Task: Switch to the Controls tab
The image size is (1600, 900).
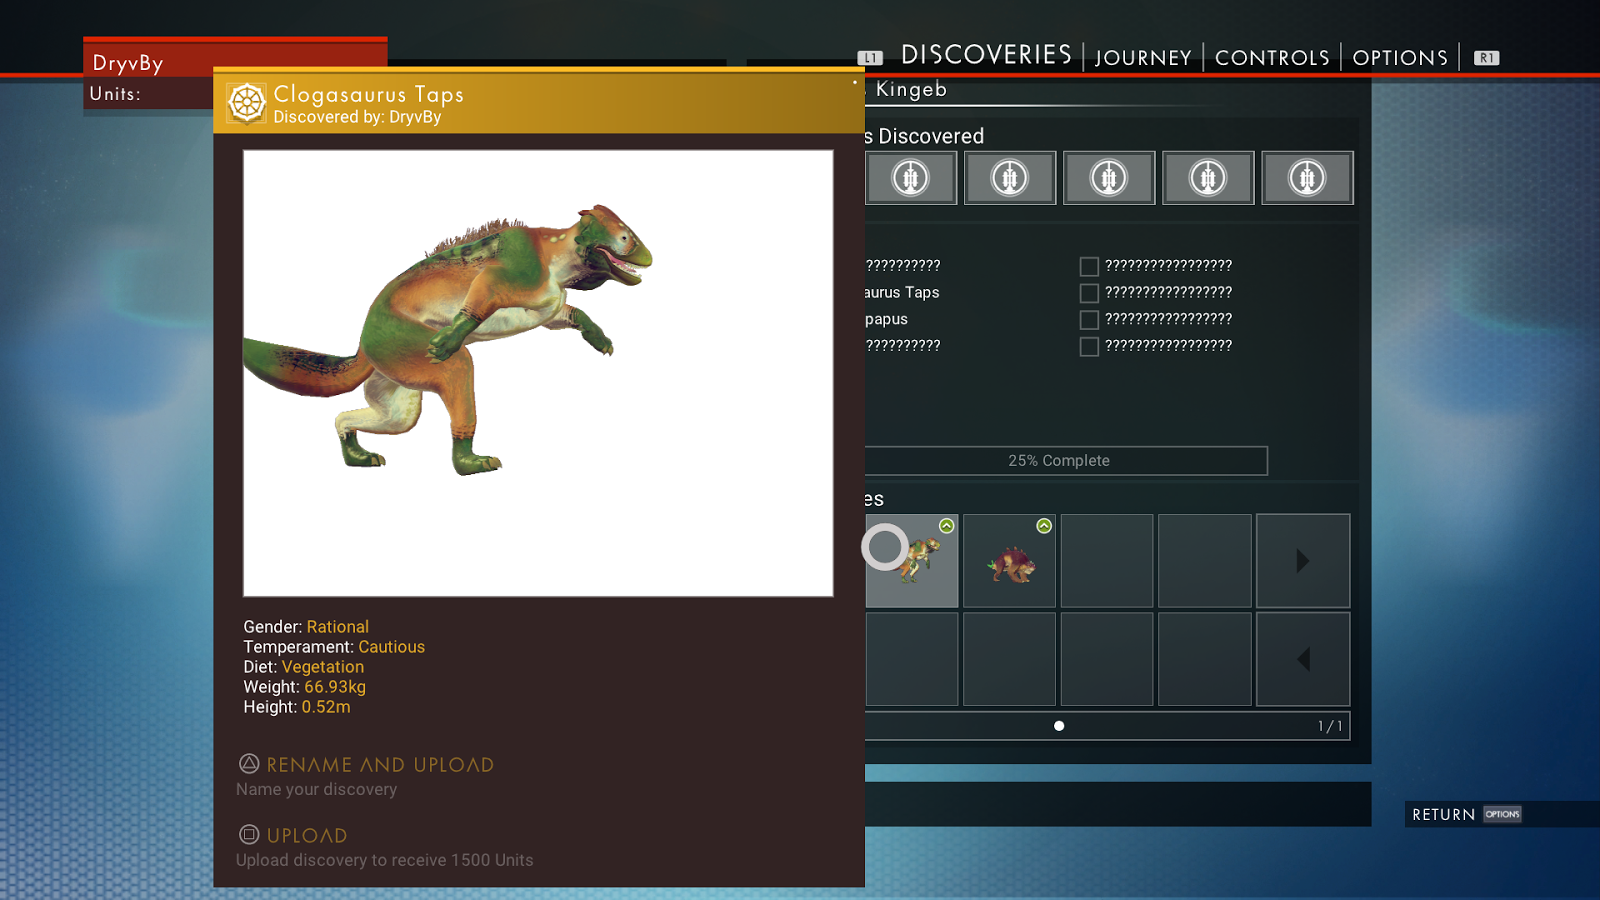Action: click(1272, 58)
